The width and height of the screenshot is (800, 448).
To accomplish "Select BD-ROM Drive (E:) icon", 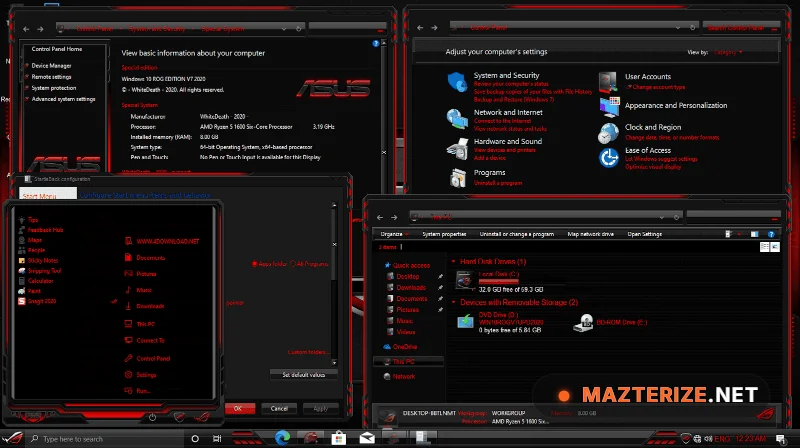I will 583,322.
